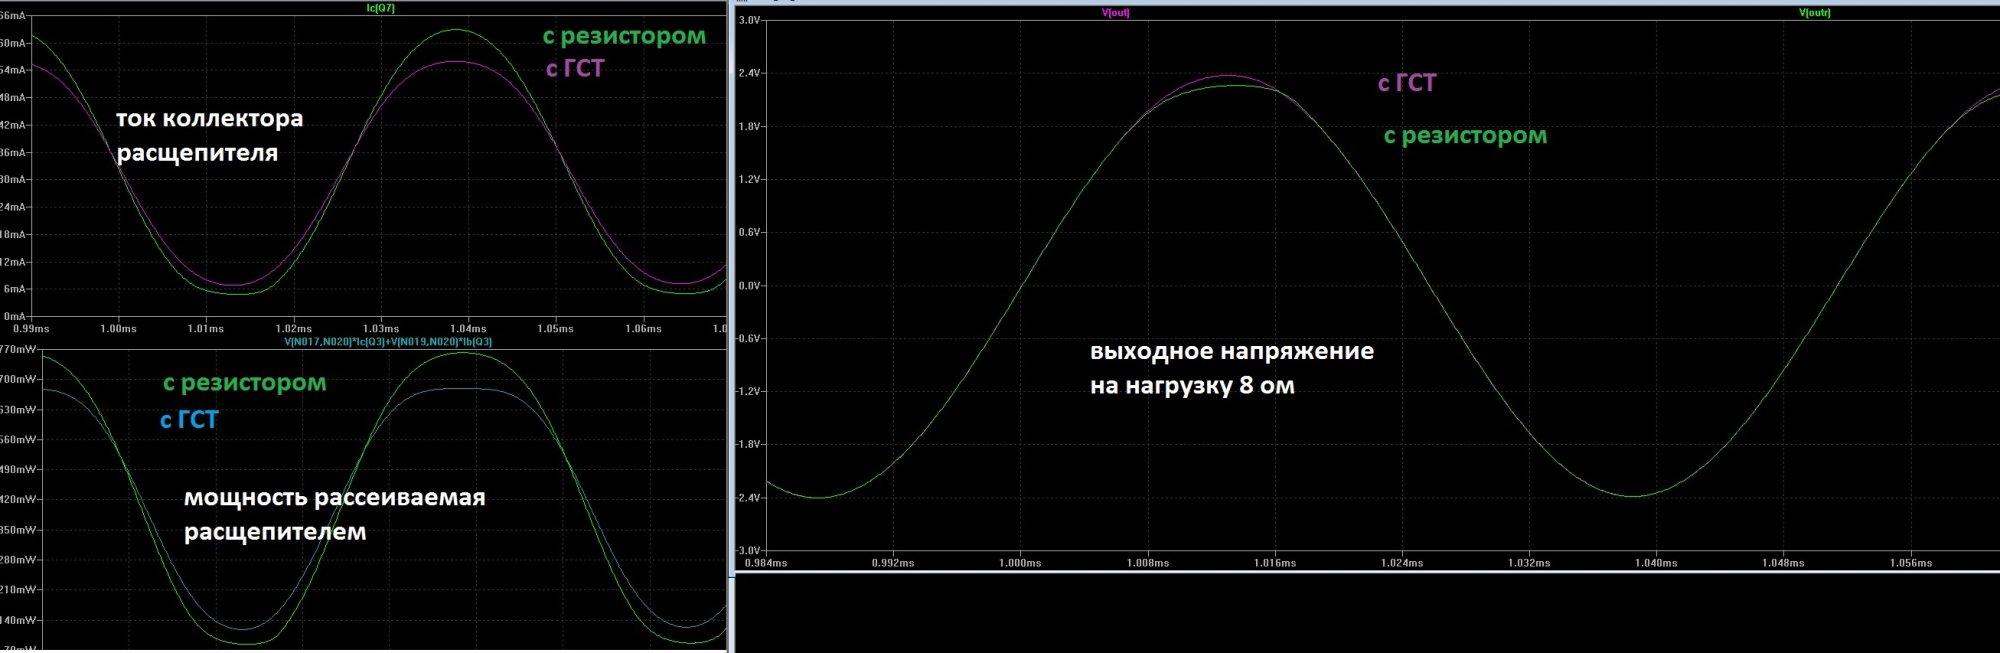Click the 1.016ms time axis label
Screen dimensions: 2000x653
coord(1275,563)
